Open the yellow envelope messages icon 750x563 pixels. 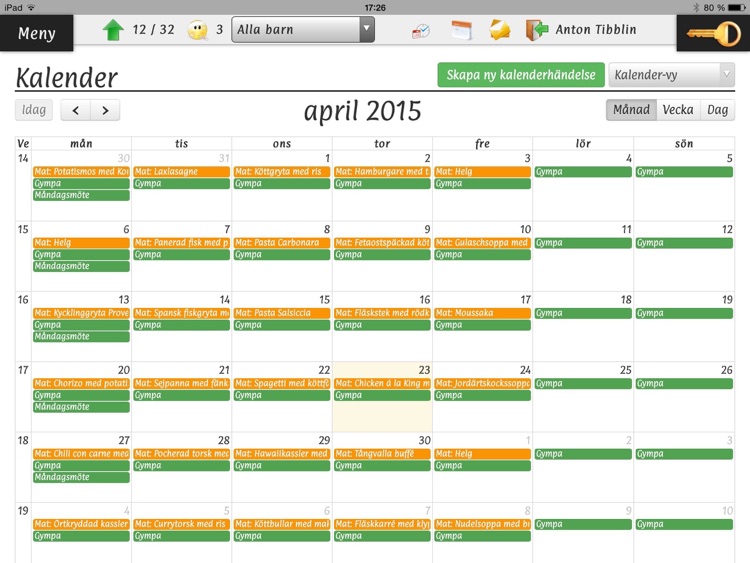(499, 30)
